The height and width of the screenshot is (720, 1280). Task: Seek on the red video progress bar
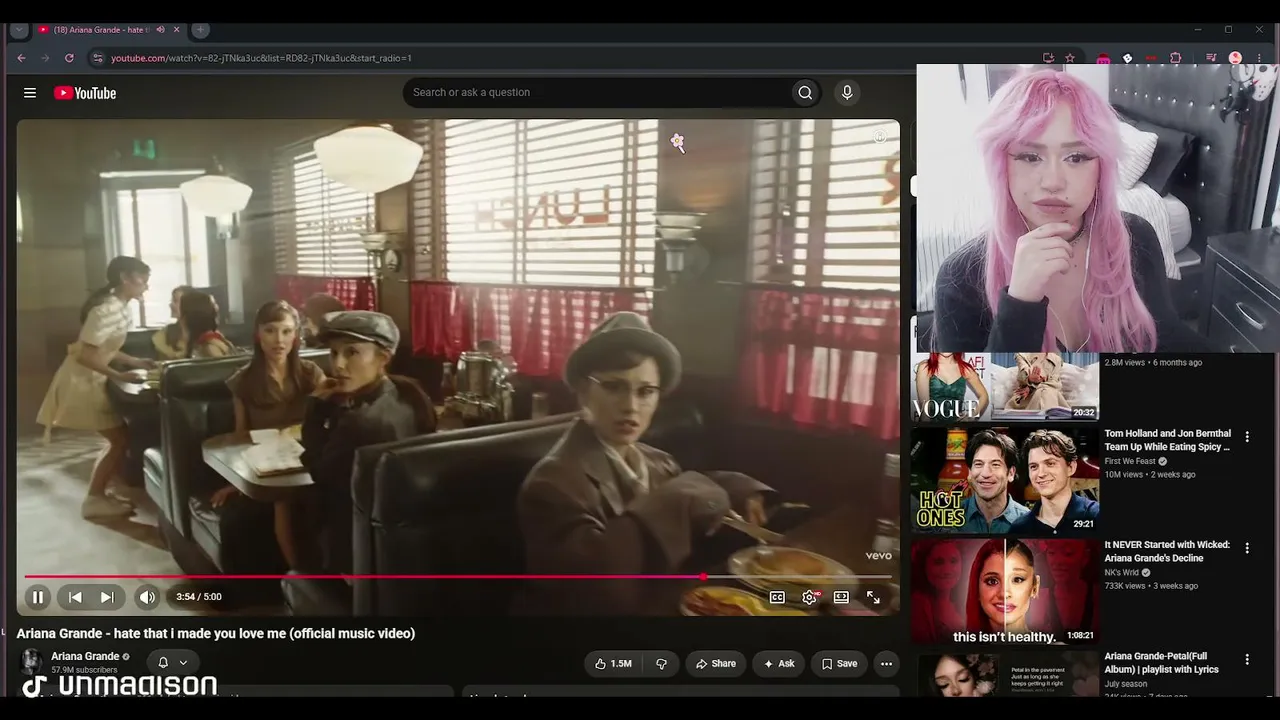point(458,577)
